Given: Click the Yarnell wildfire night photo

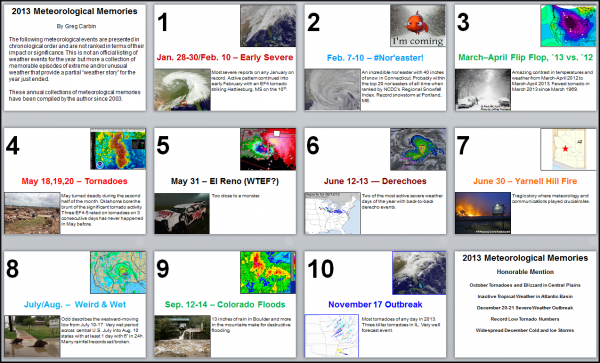Looking at the screenshot, I should click(483, 213).
